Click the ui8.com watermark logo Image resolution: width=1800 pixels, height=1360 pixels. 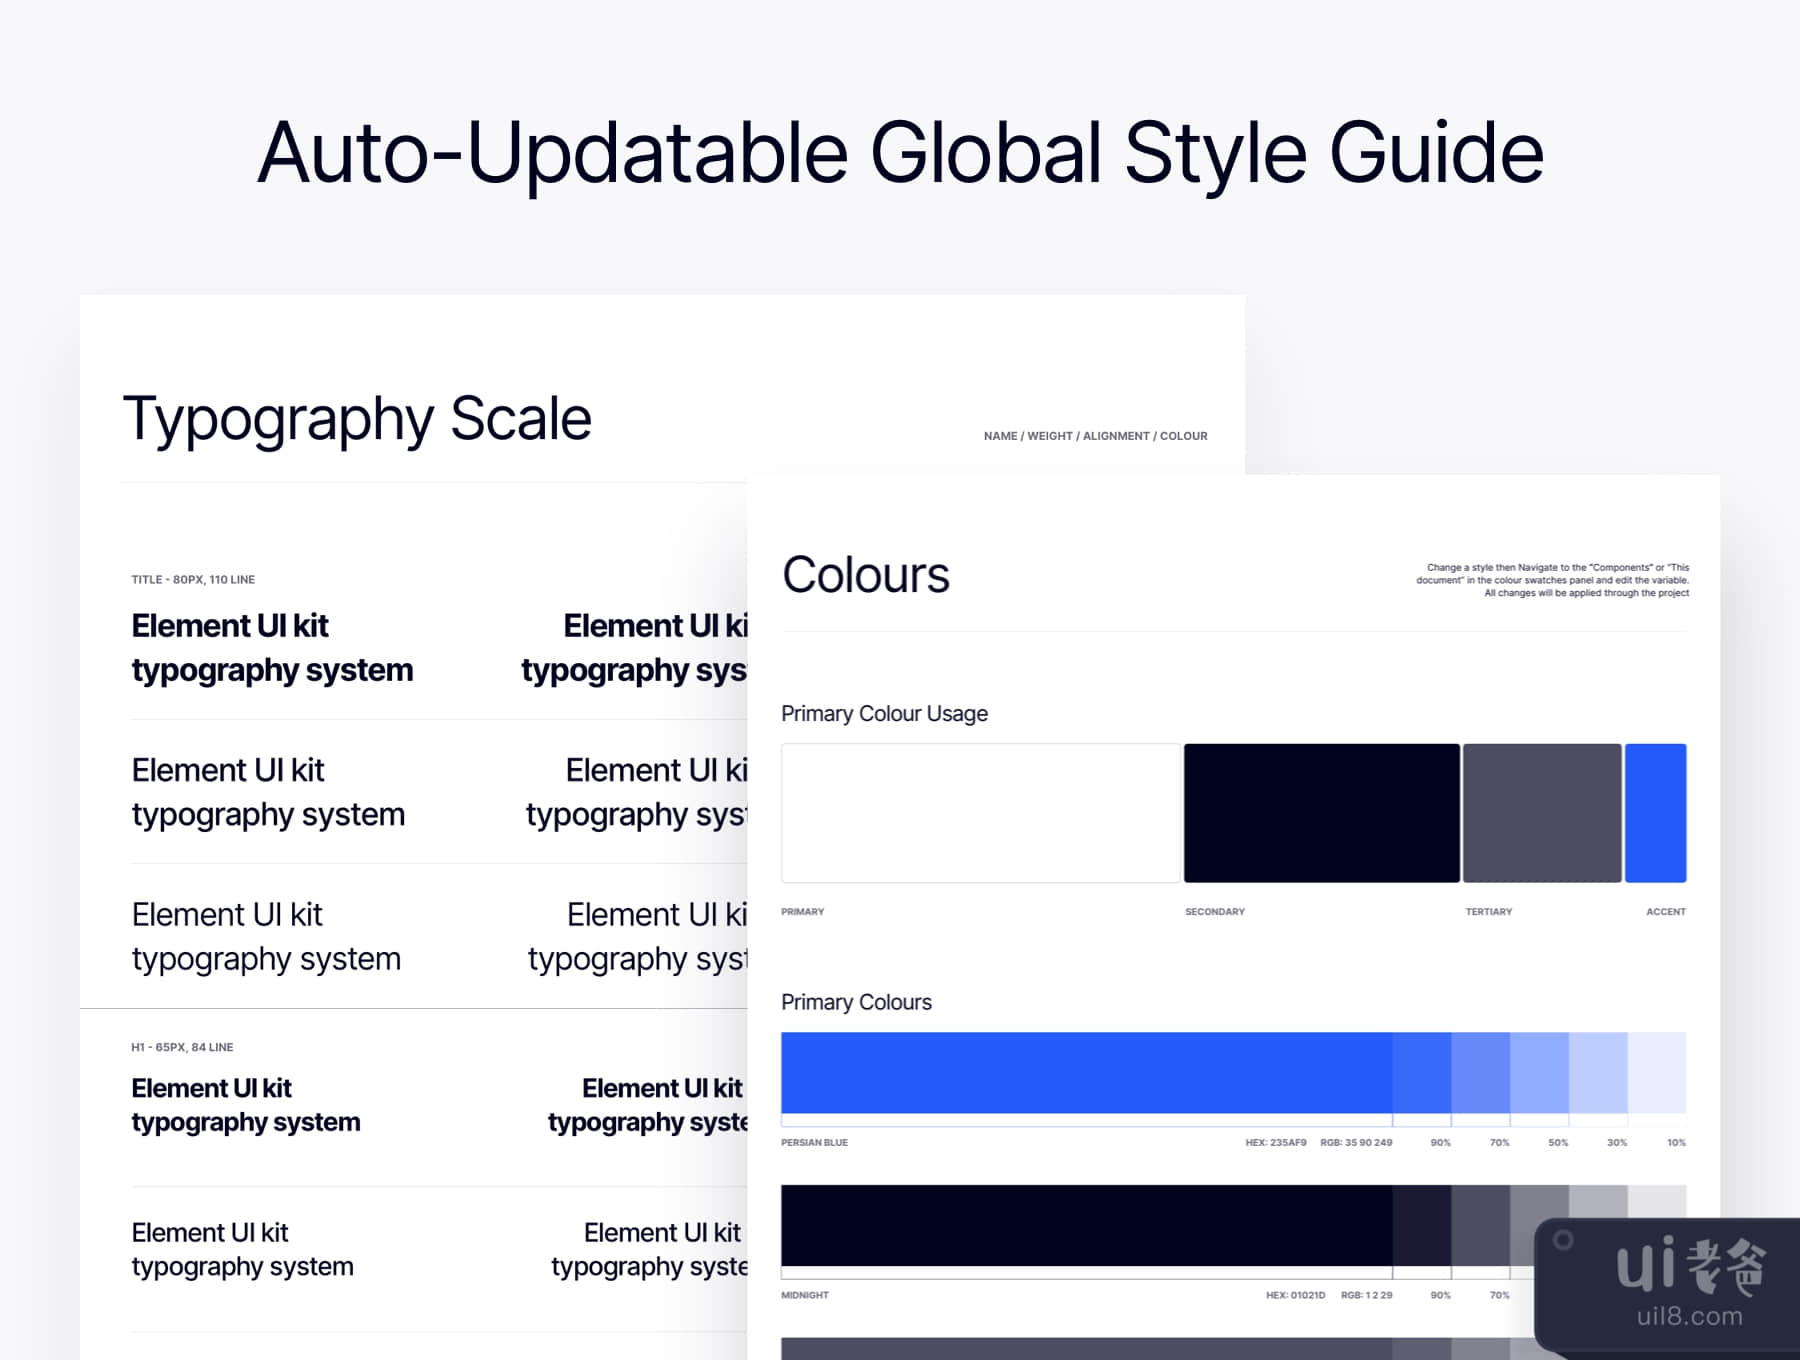(1689, 1285)
